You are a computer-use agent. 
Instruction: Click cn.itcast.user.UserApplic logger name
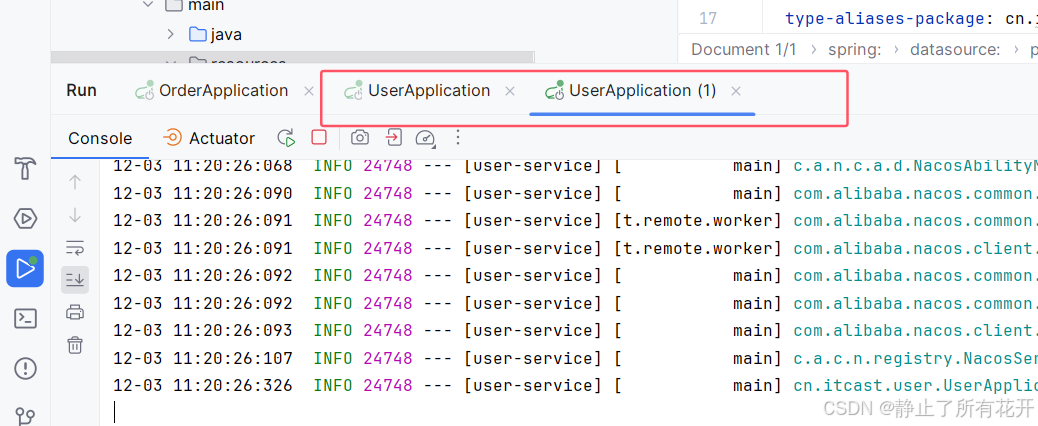coord(916,385)
